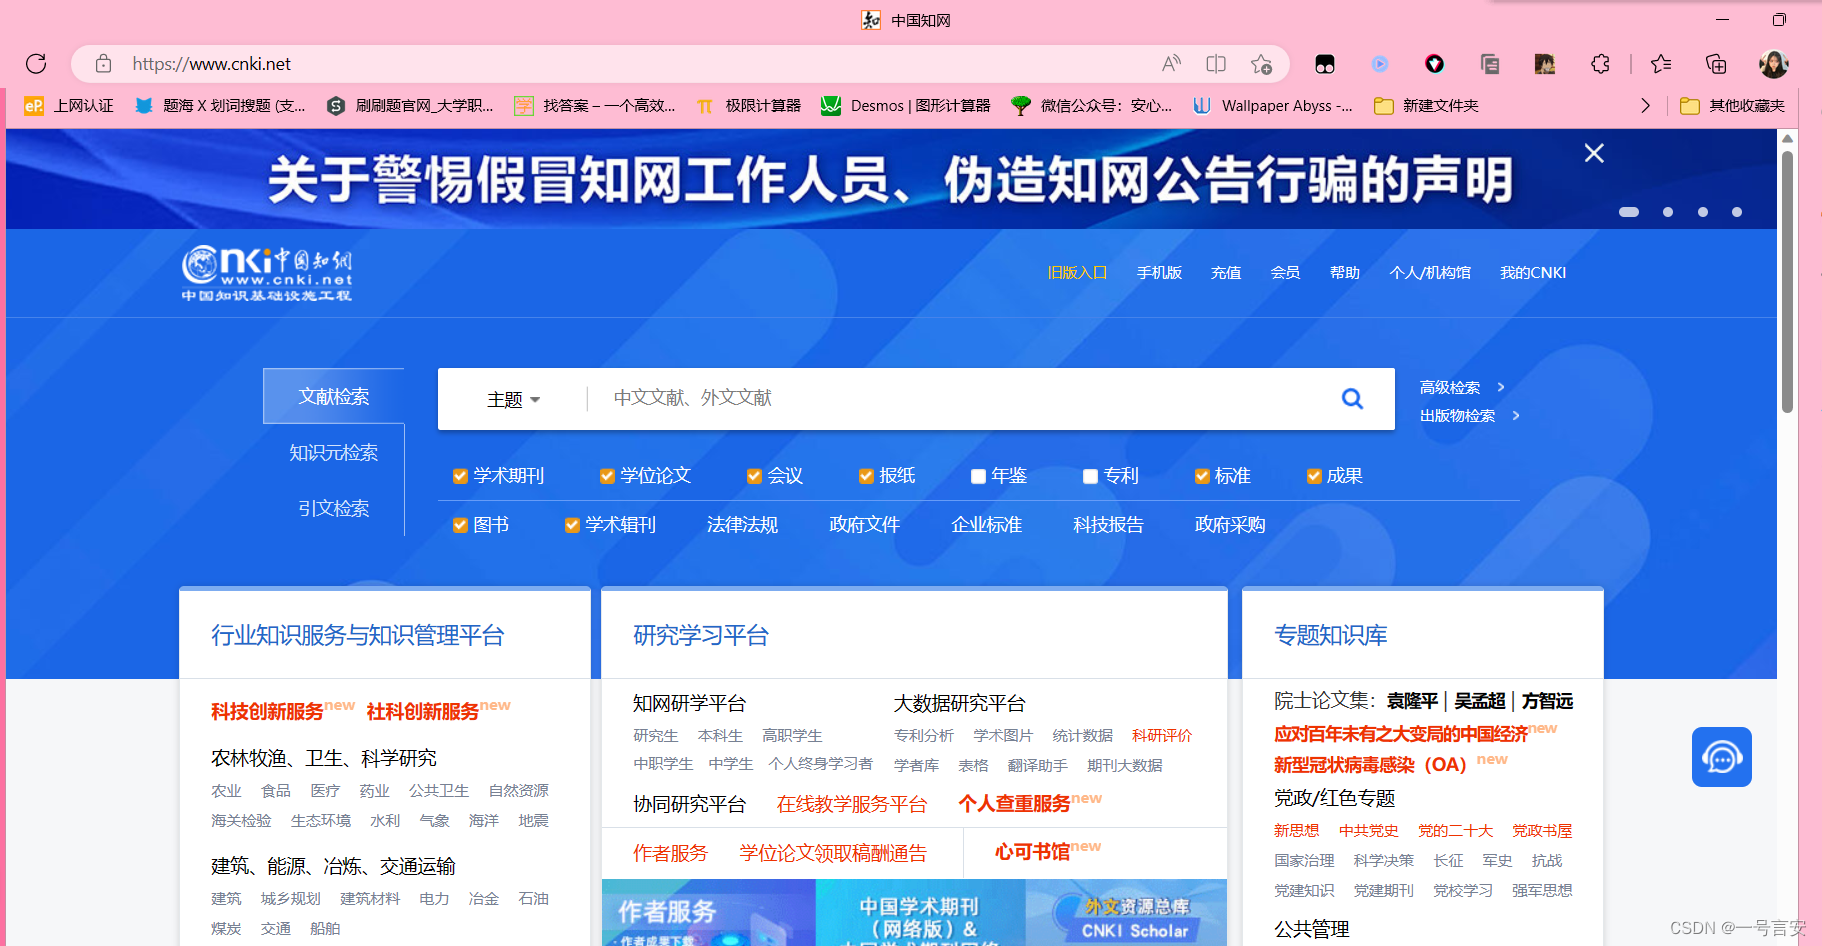1822x946 pixels.
Task: Uncheck the 会议 checkbox
Action: 754,476
